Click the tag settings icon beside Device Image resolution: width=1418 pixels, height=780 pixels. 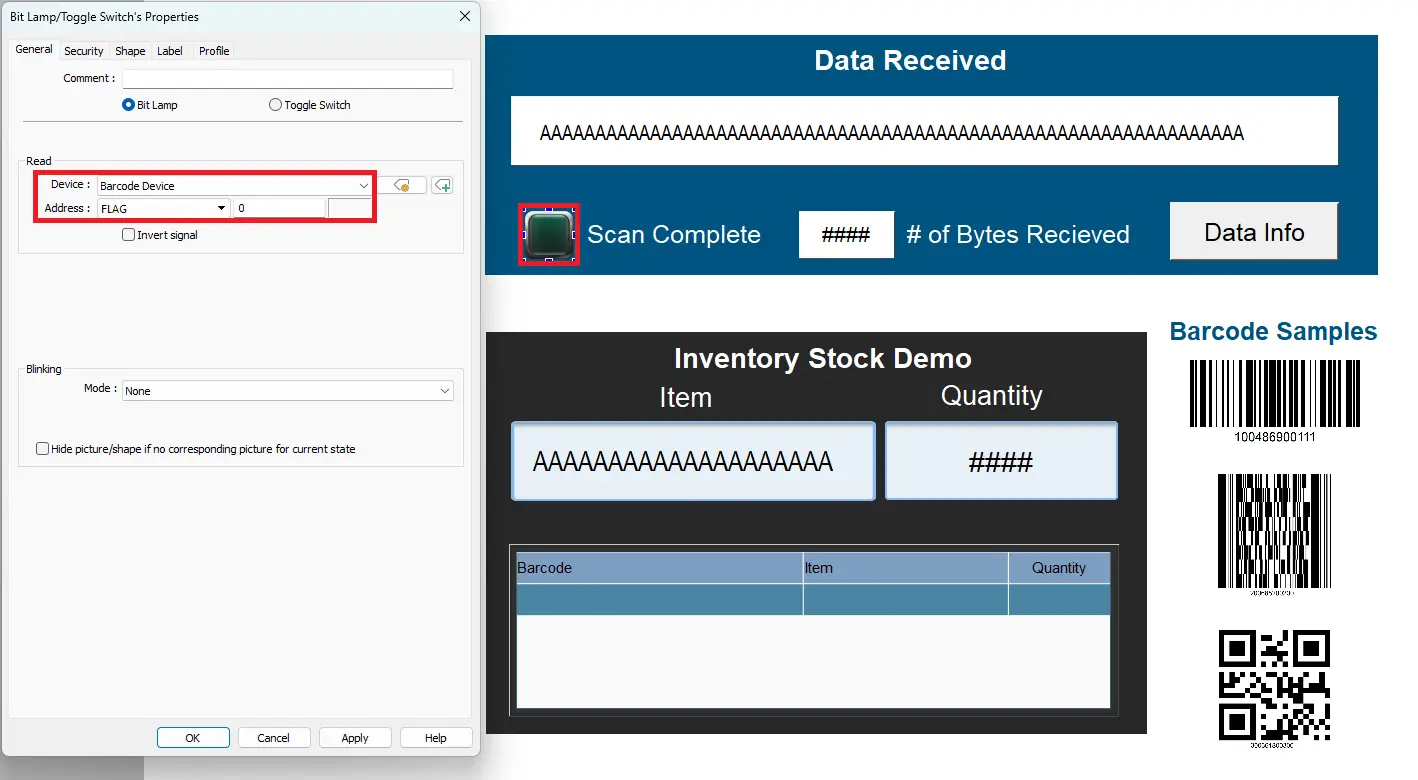coord(402,185)
